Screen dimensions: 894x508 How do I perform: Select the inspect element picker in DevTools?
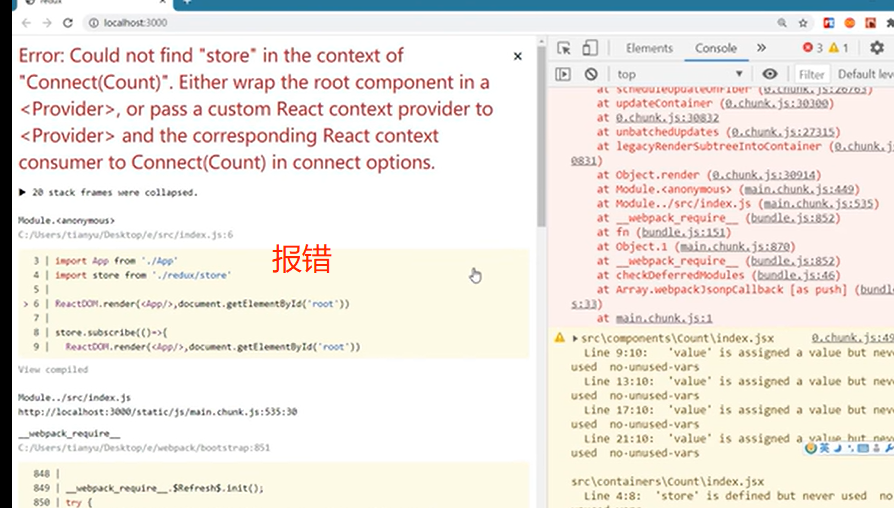click(564, 48)
